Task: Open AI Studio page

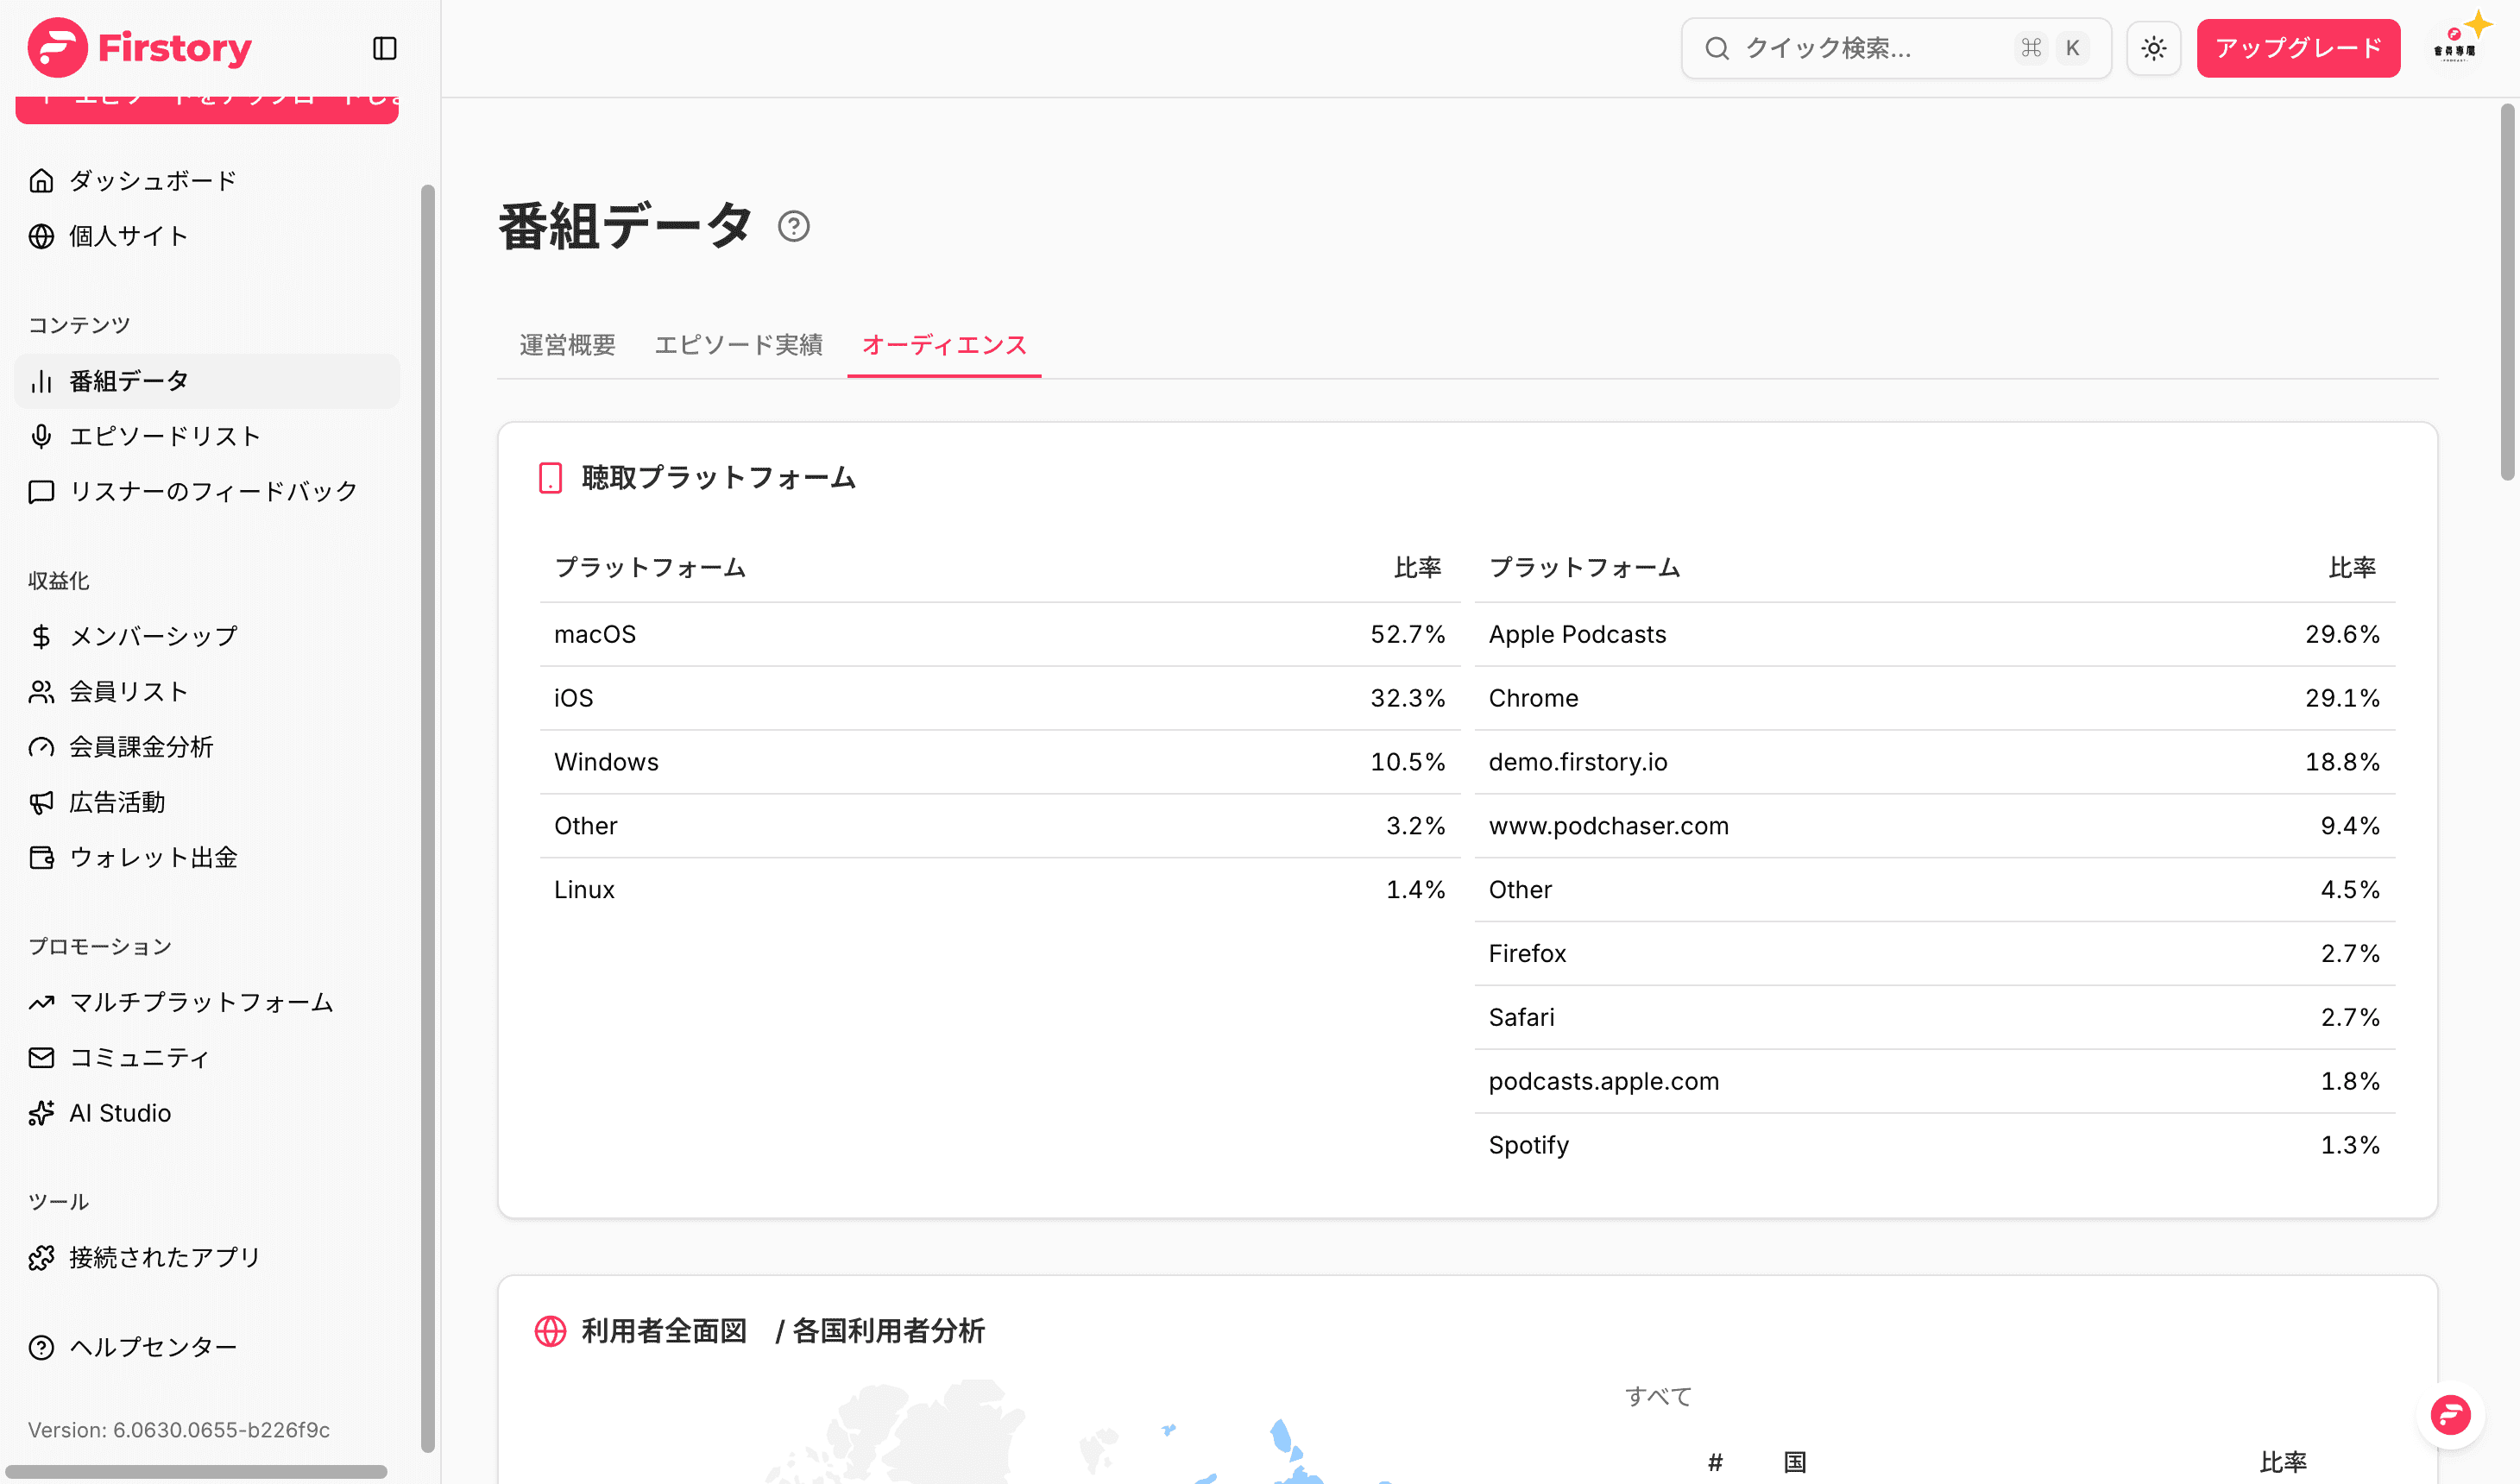Action: (207, 1113)
